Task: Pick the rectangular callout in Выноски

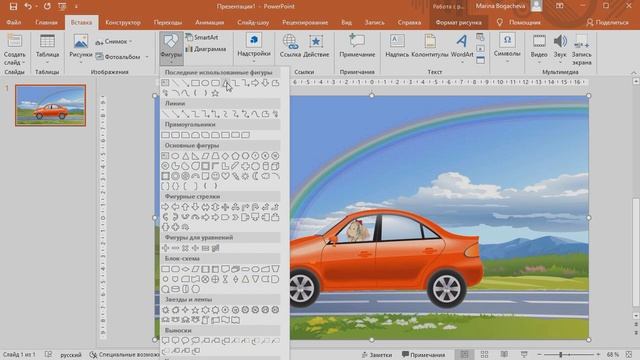Action: tap(165, 340)
